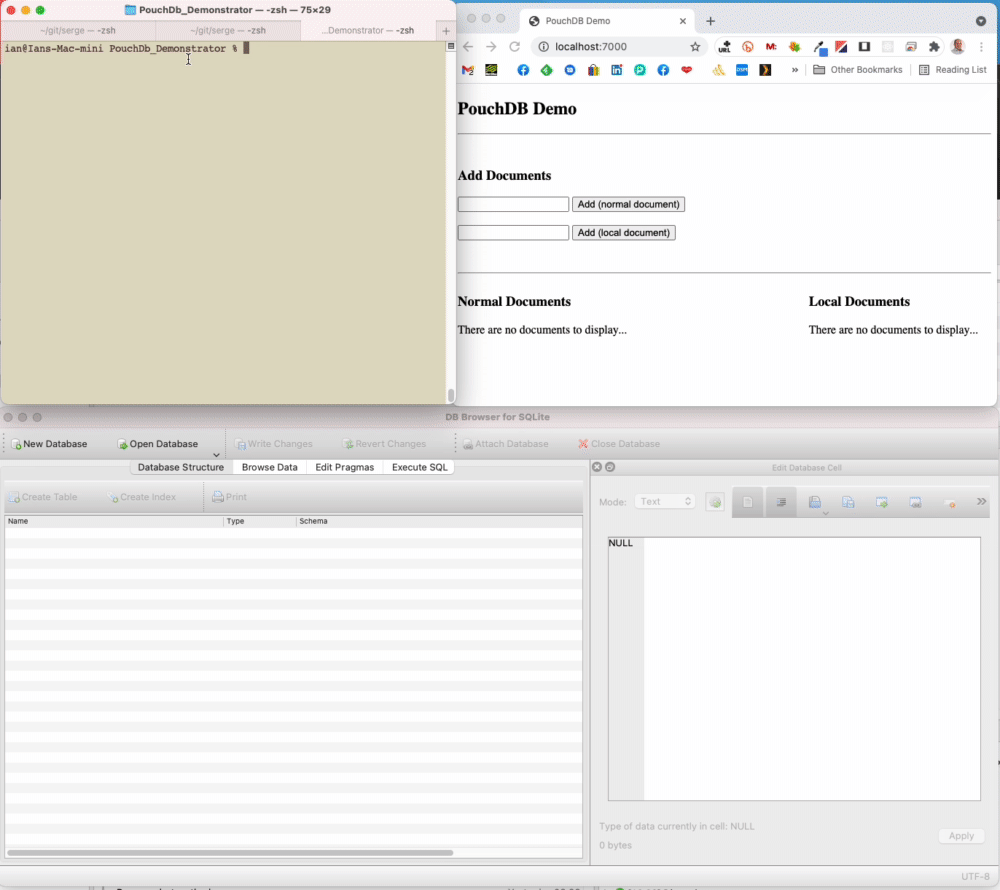1000x890 pixels.
Task: Click the copy icon in cell editor toolbar
Action: coord(848,502)
